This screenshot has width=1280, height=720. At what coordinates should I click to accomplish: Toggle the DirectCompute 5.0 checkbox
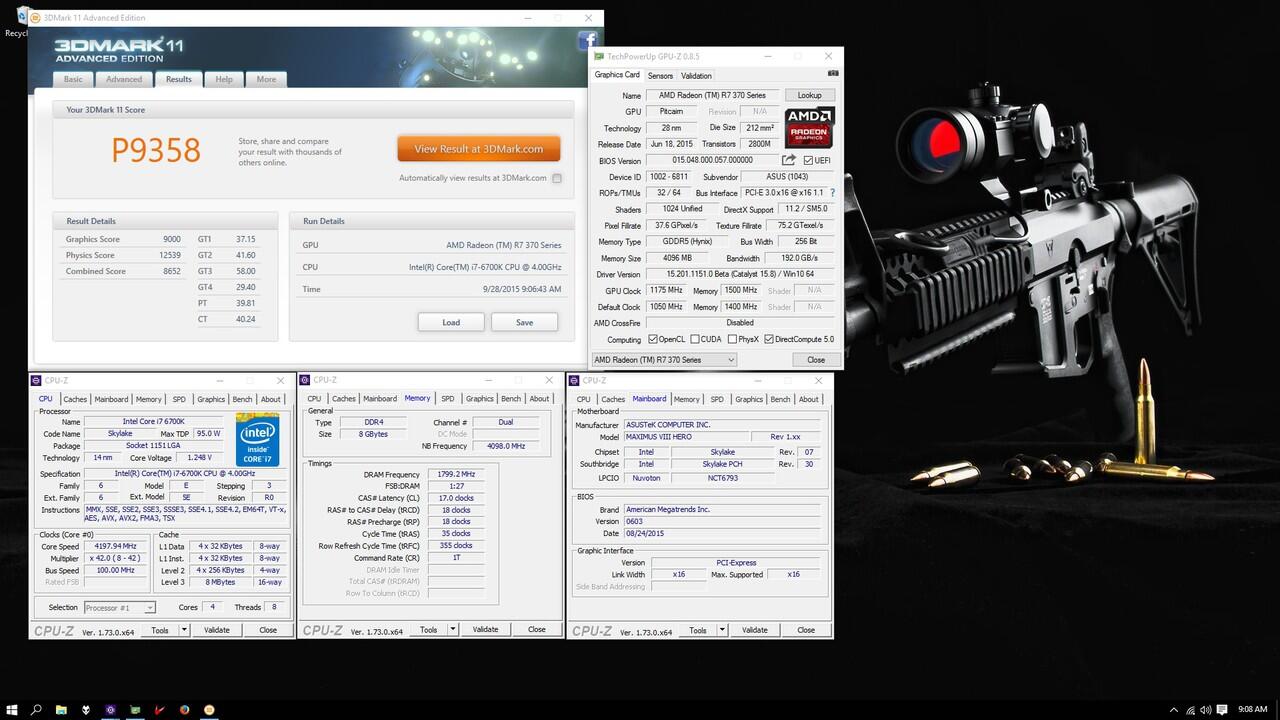pos(769,339)
